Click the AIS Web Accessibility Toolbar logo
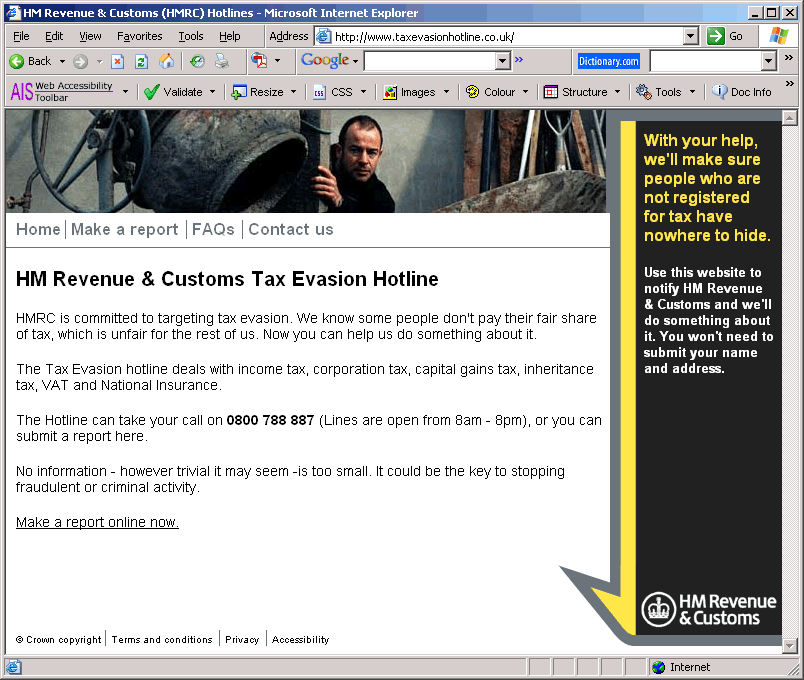Viewport: 804px width, 680px height. tap(62, 92)
